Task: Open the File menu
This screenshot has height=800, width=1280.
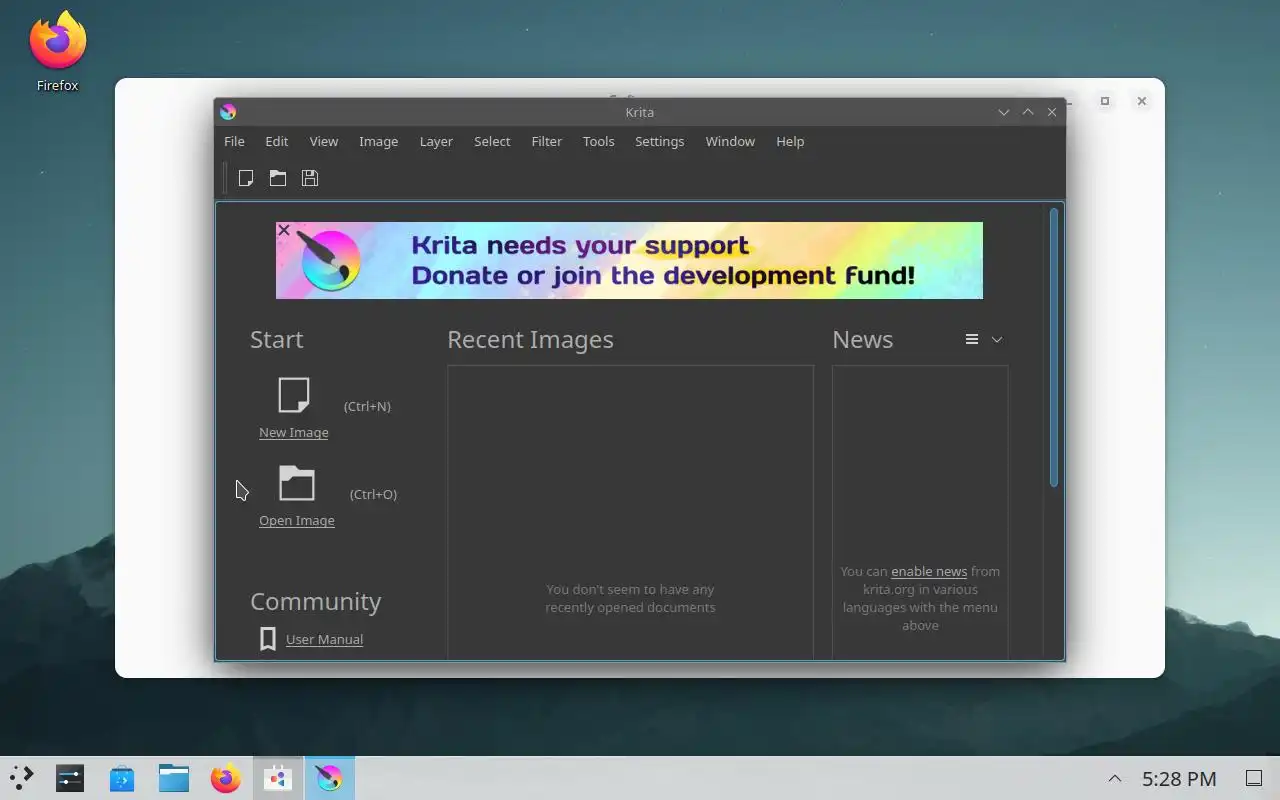Action: click(x=234, y=141)
